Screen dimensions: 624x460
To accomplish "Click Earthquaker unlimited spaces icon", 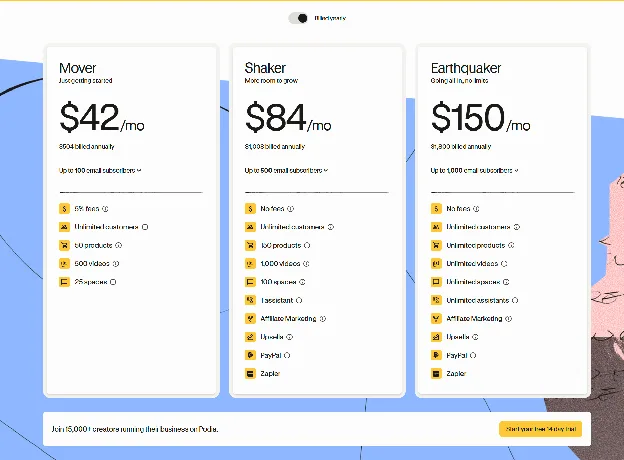I will [x=436, y=282].
